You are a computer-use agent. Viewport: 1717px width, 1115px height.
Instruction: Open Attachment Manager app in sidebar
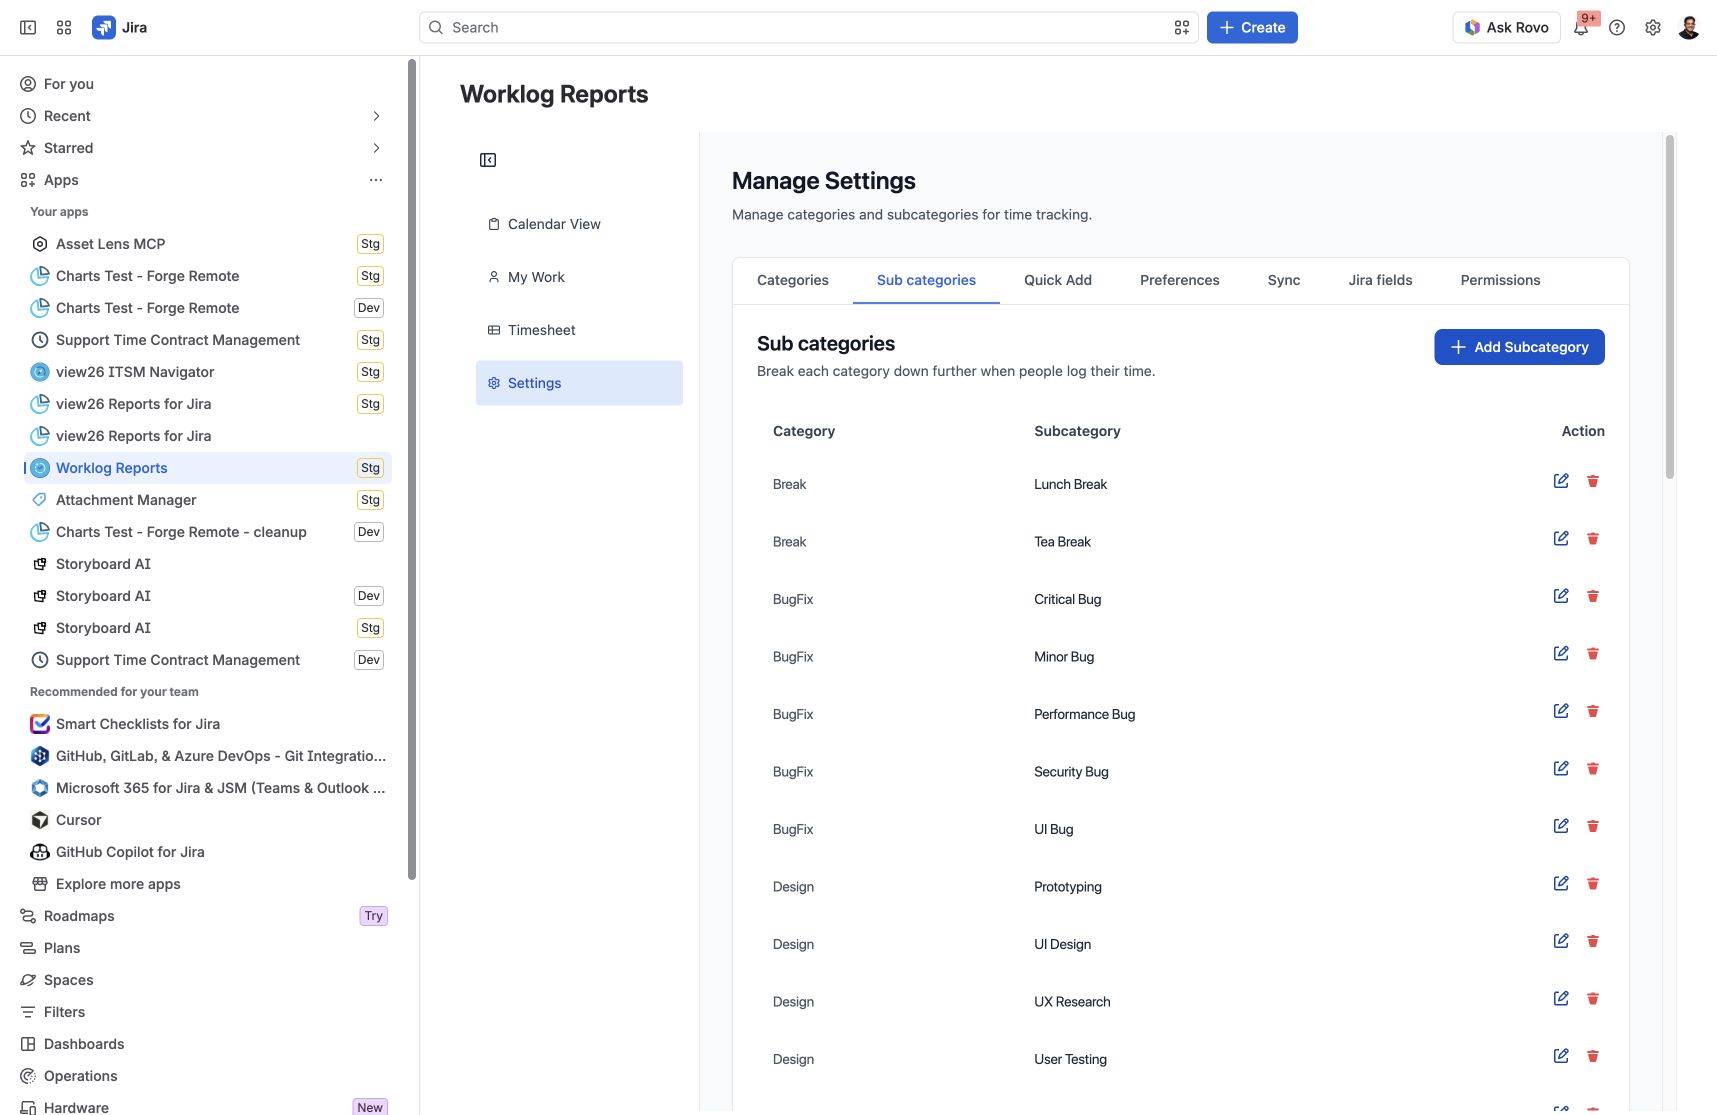(207, 500)
